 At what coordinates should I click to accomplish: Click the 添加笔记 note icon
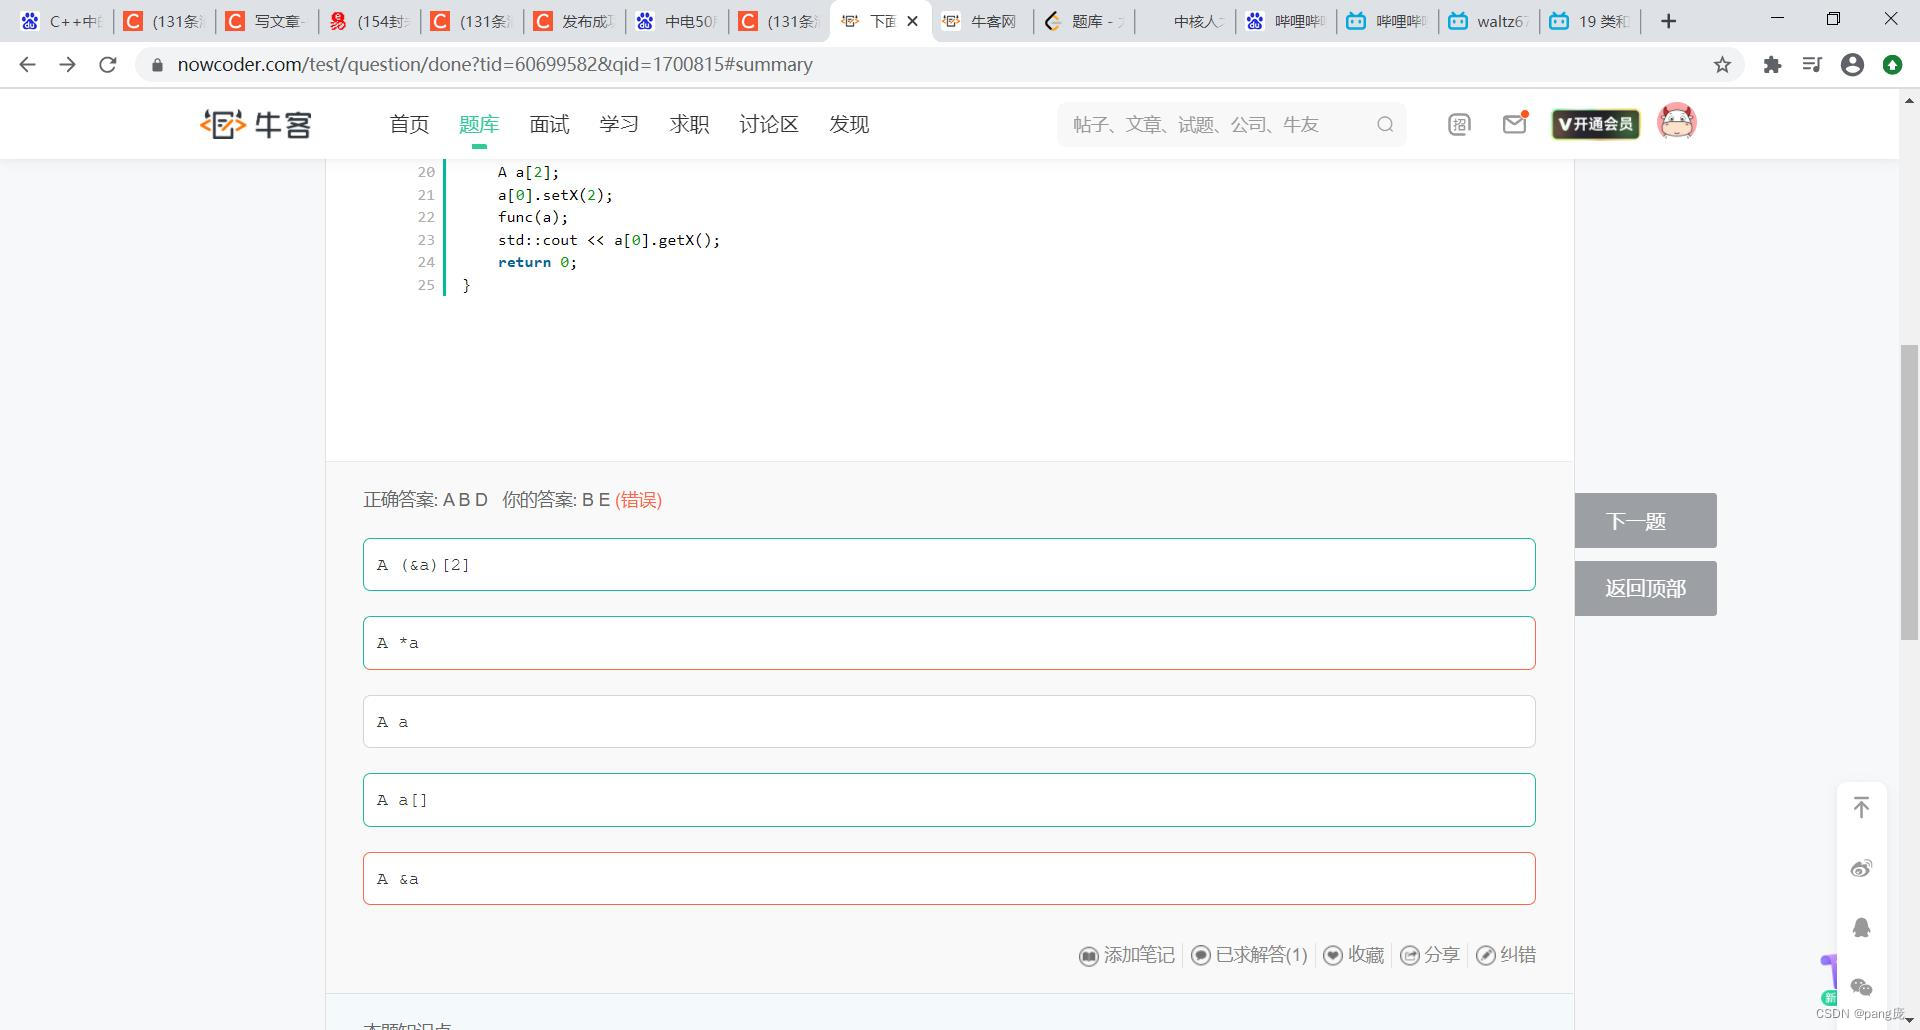pyautogui.click(x=1089, y=955)
